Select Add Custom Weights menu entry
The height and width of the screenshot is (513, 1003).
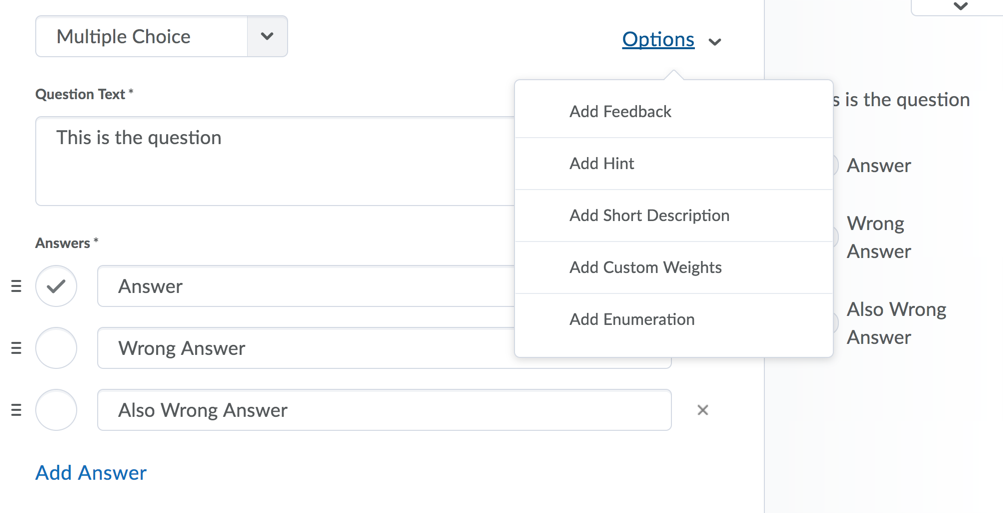[645, 268]
